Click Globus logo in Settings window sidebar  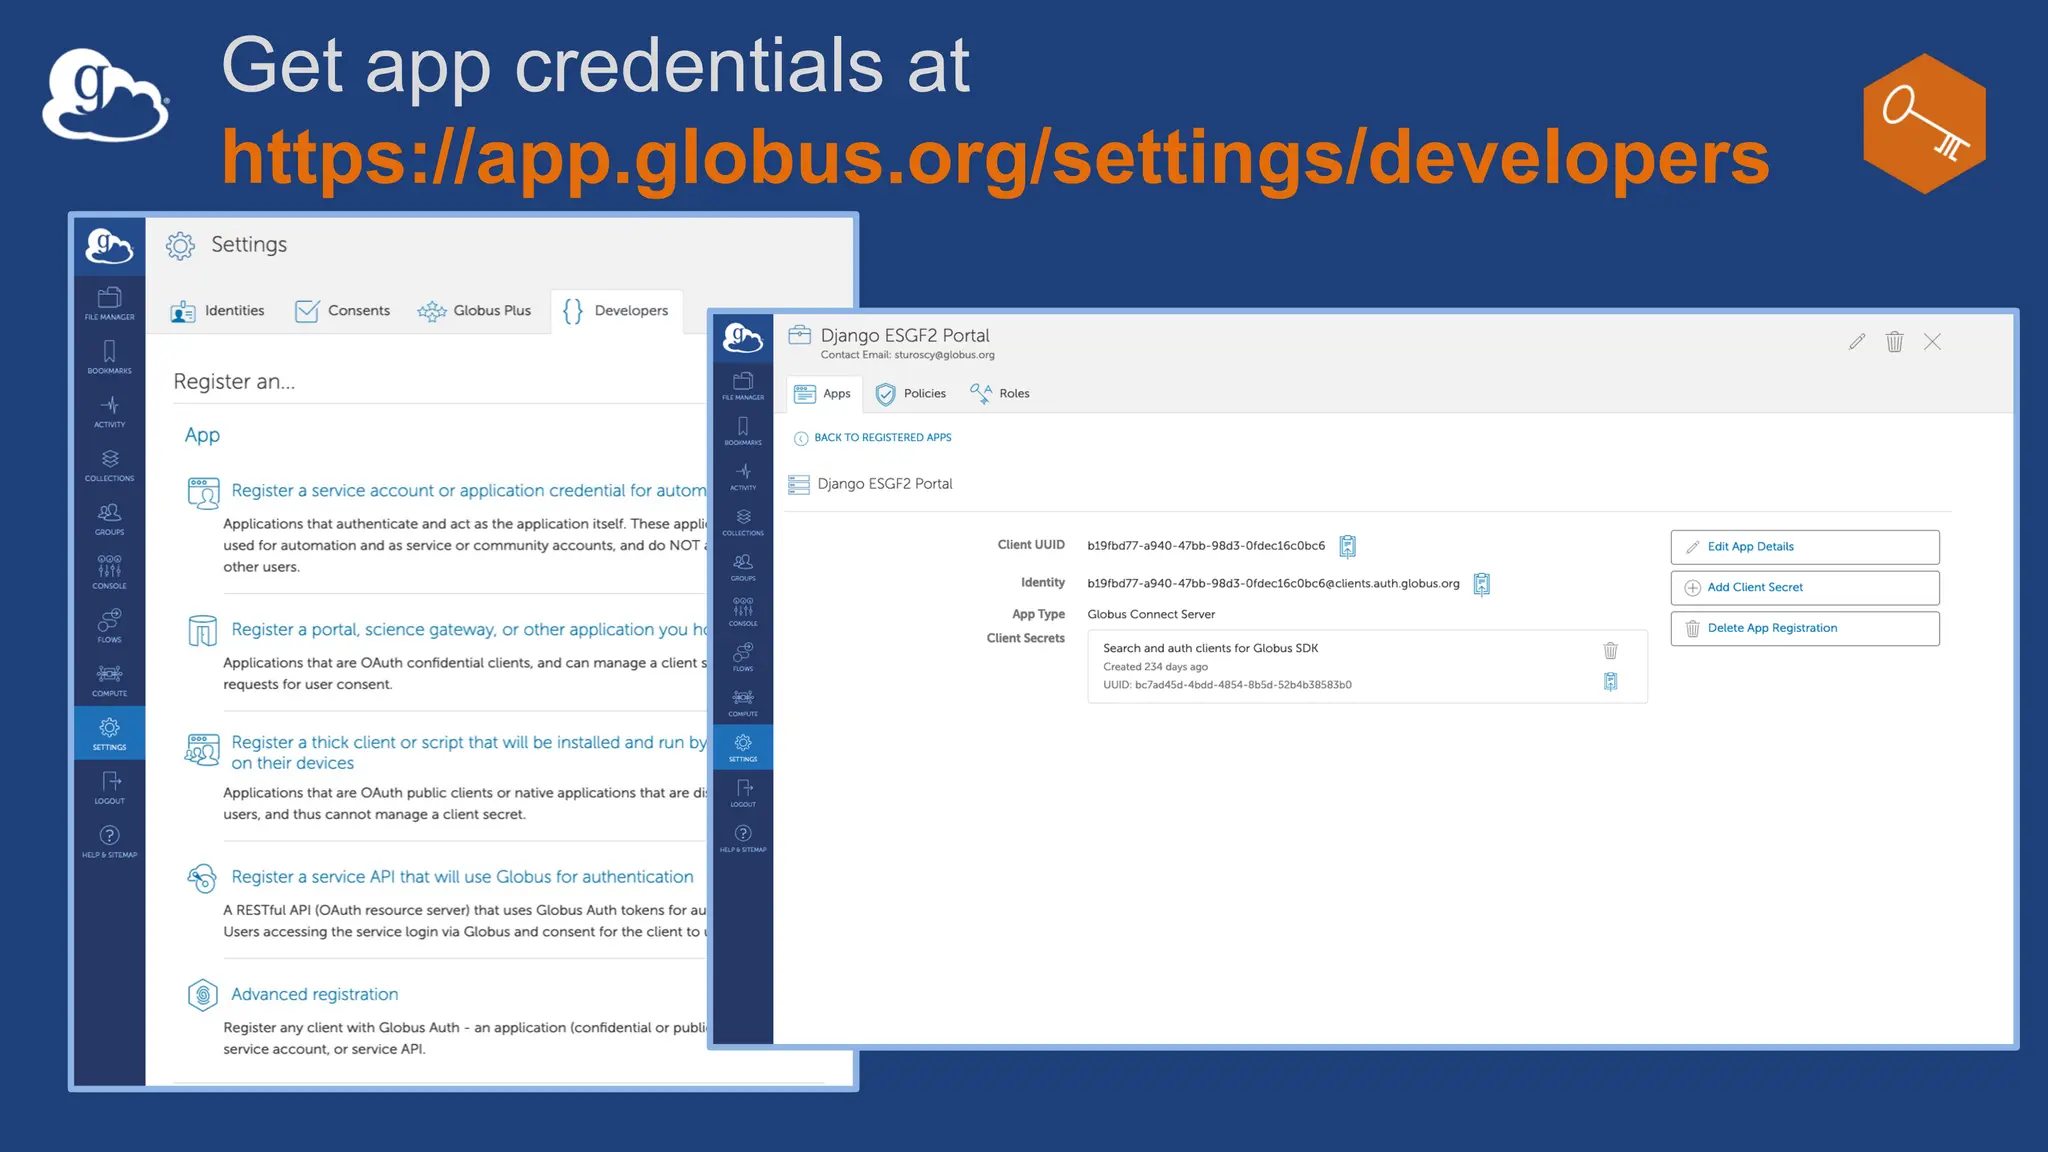click(x=109, y=246)
